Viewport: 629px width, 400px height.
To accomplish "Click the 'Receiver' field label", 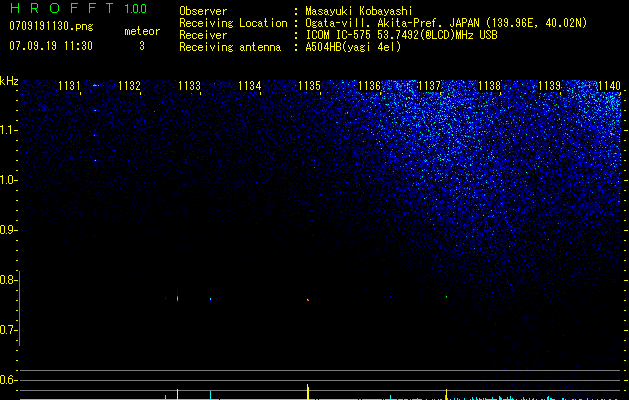I will (203, 35).
